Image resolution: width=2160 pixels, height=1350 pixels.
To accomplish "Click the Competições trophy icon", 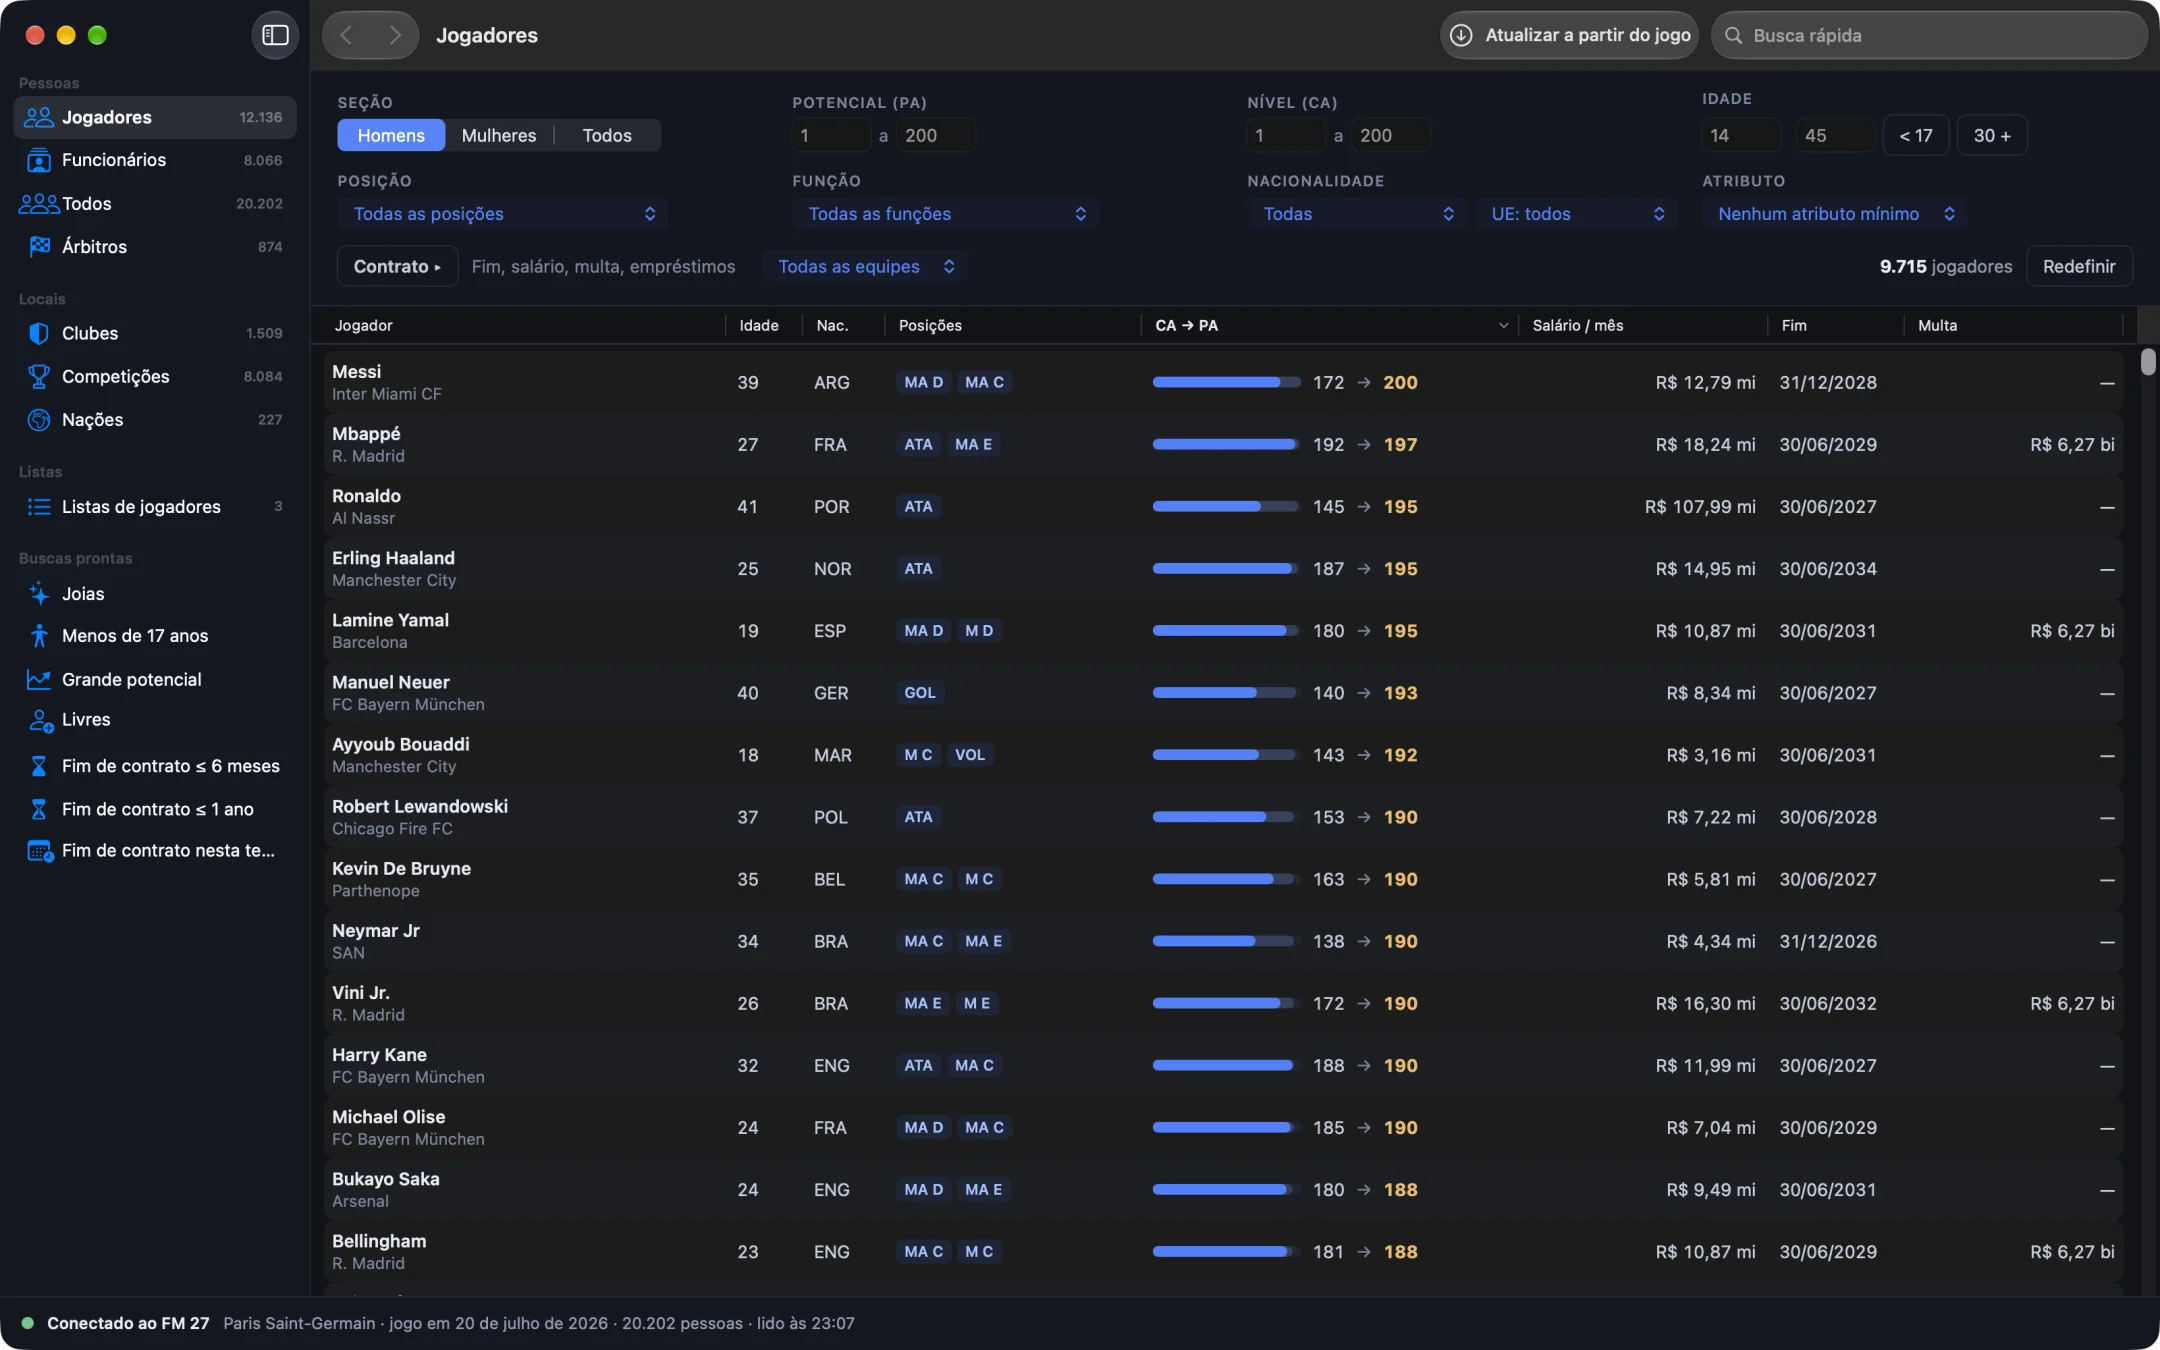I will click(x=39, y=376).
